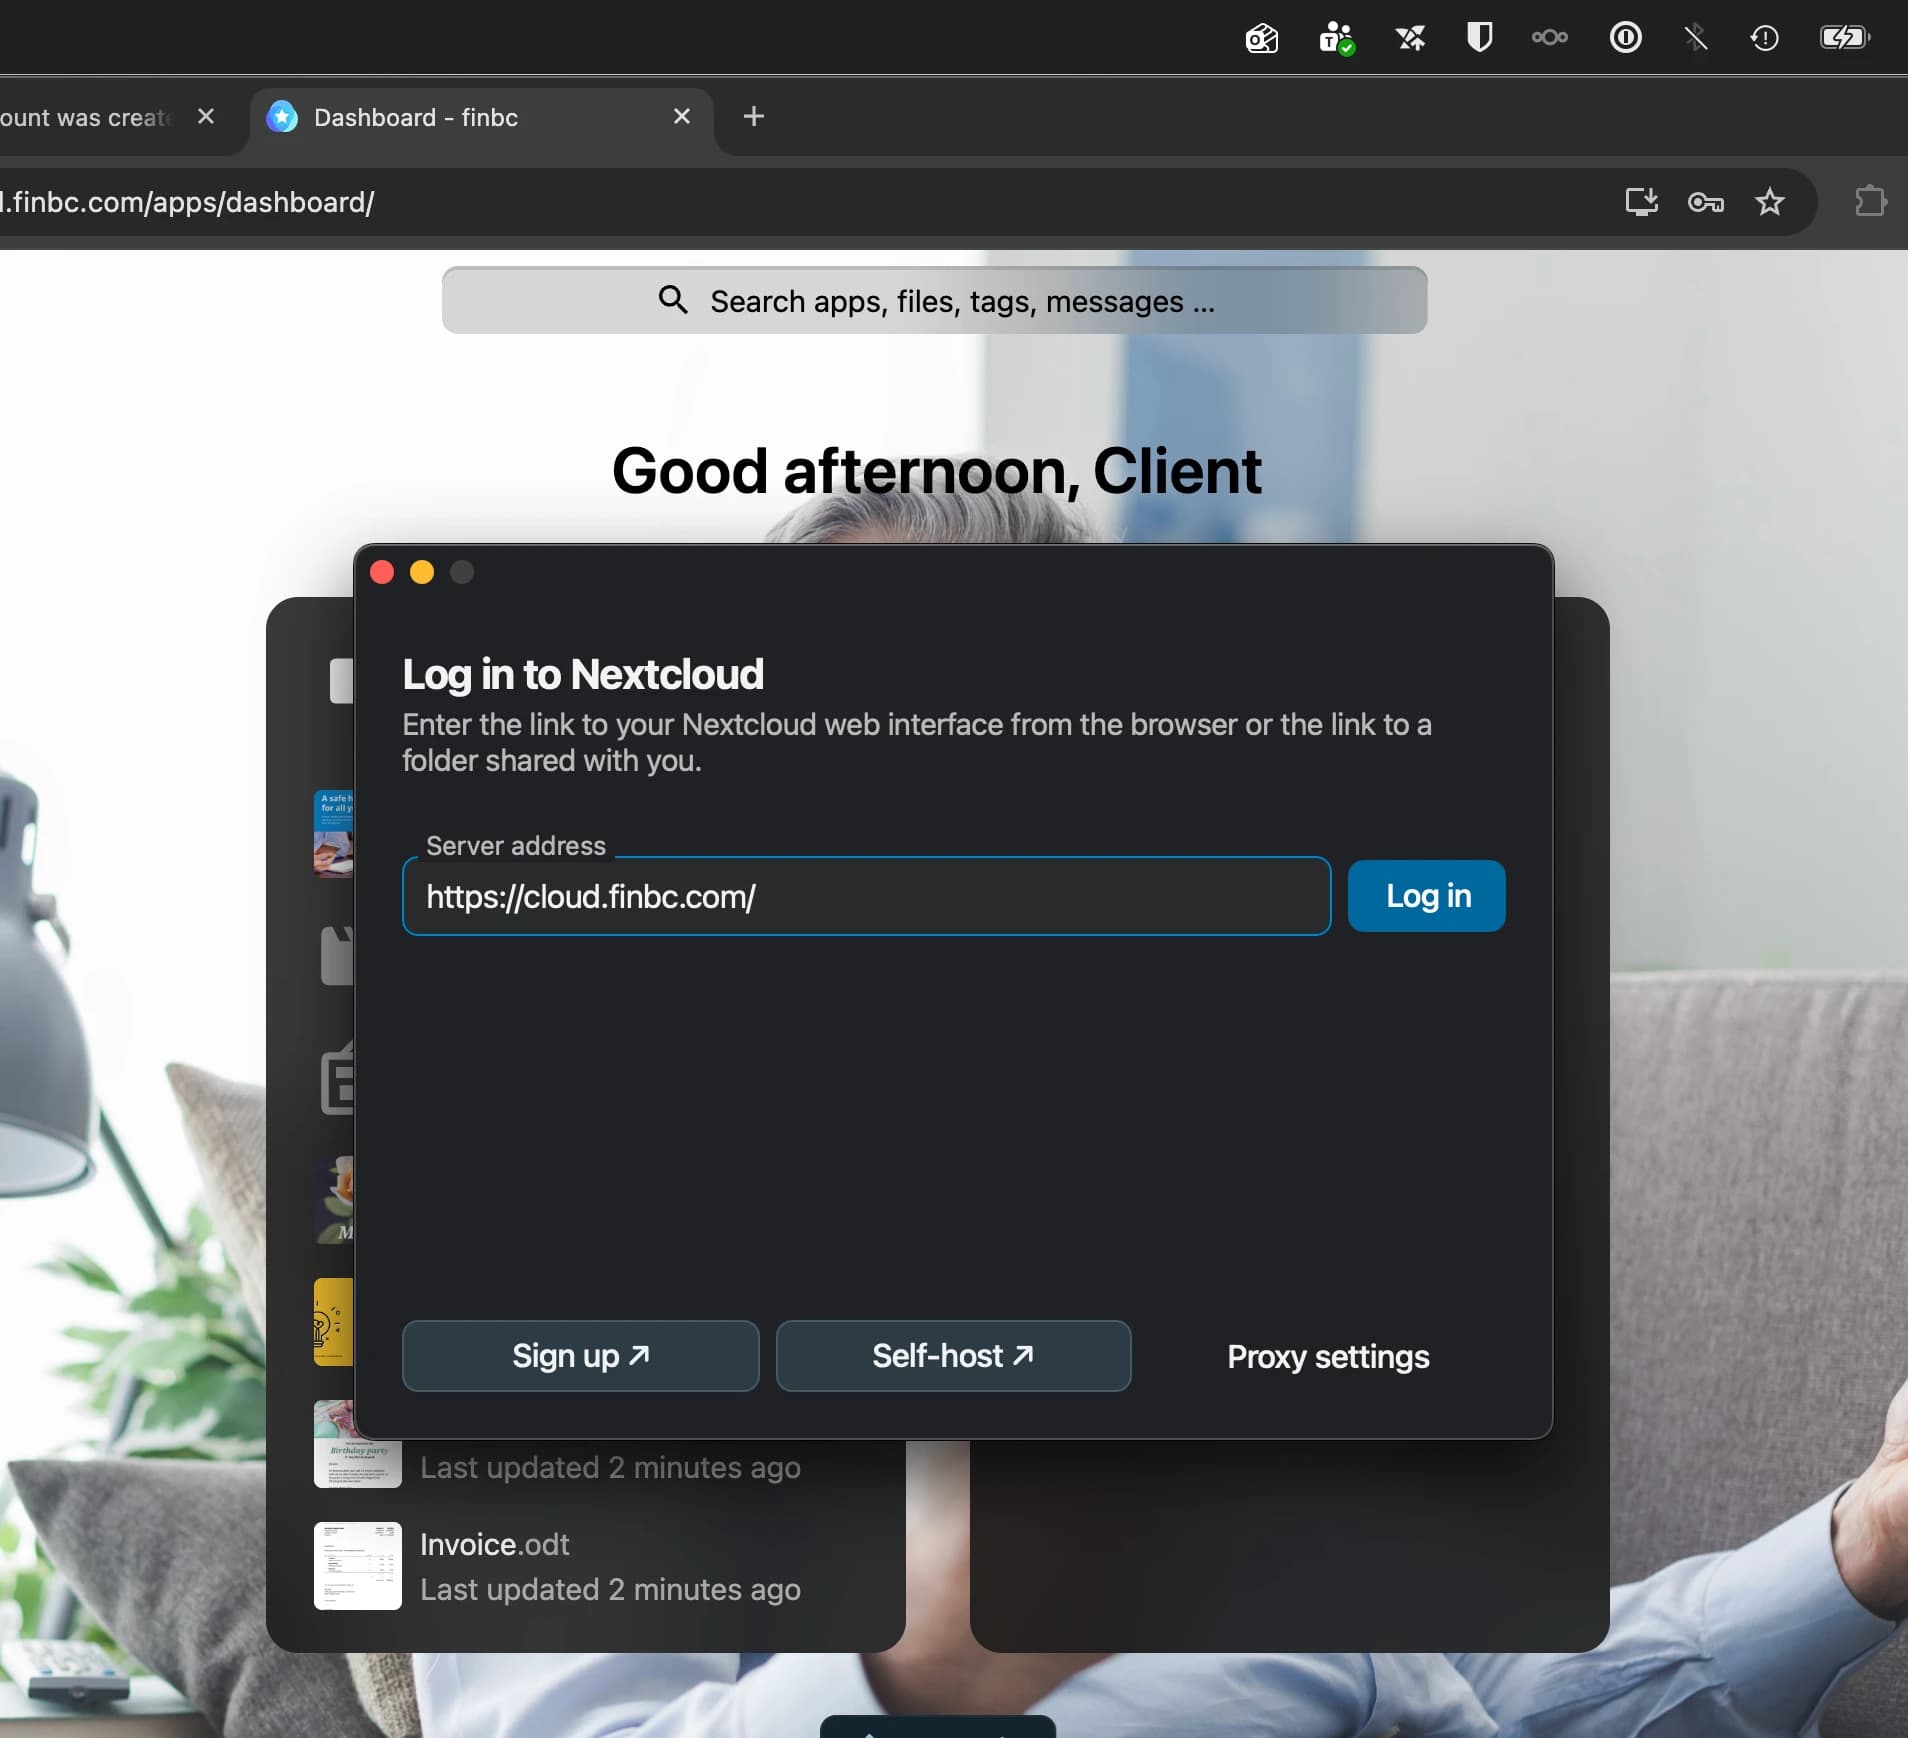Click the browser address bar URL

coord(188,202)
